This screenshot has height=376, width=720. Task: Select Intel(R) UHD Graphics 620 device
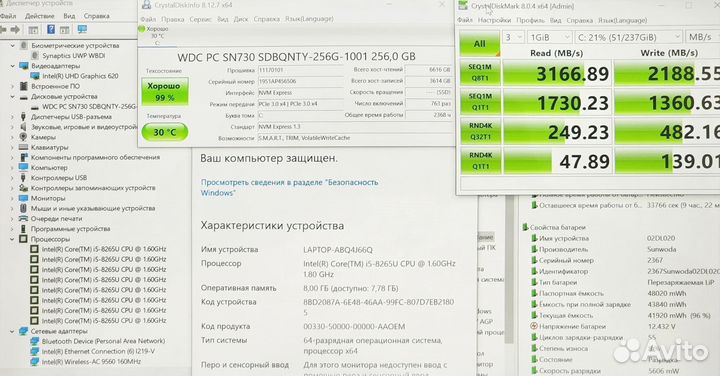click(80, 76)
